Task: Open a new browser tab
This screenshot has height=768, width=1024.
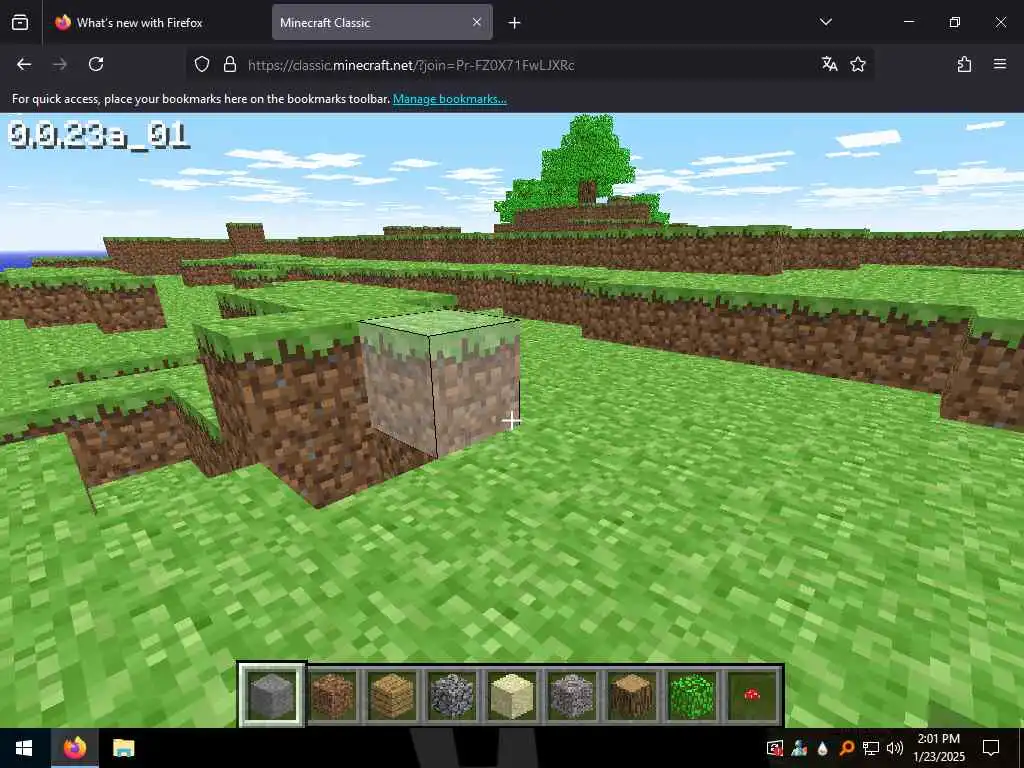Action: [x=515, y=23]
